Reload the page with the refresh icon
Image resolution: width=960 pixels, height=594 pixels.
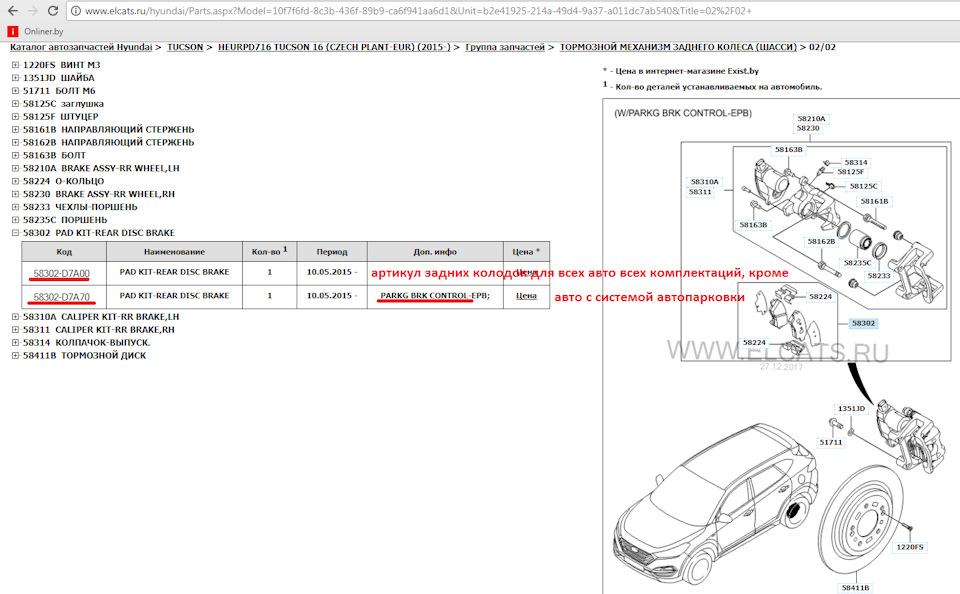pyautogui.click(x=53, y=11)
